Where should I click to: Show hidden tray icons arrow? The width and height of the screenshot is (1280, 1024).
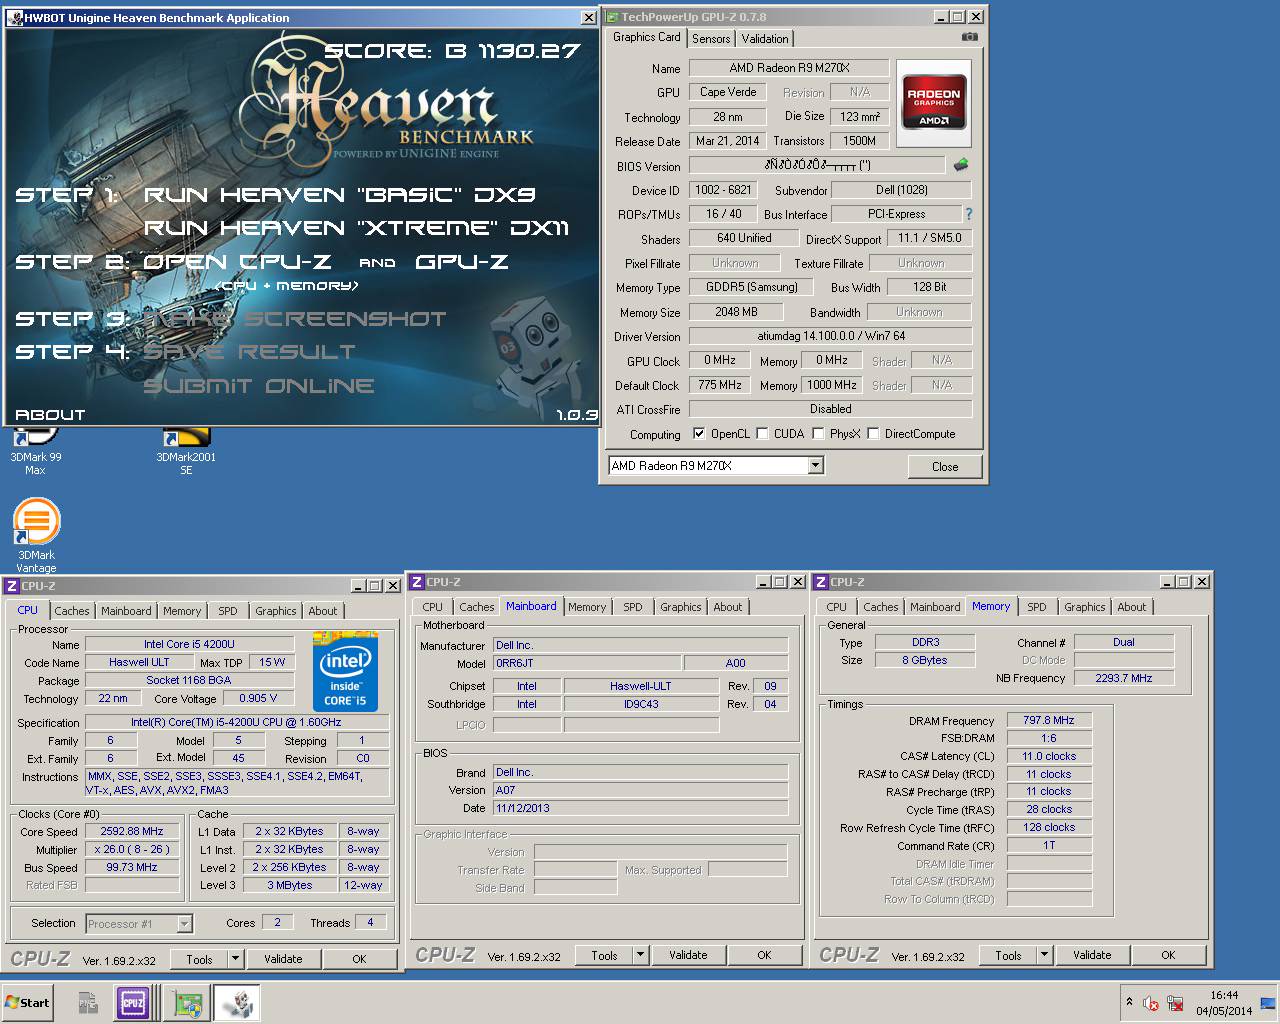click(1129, 1002)
